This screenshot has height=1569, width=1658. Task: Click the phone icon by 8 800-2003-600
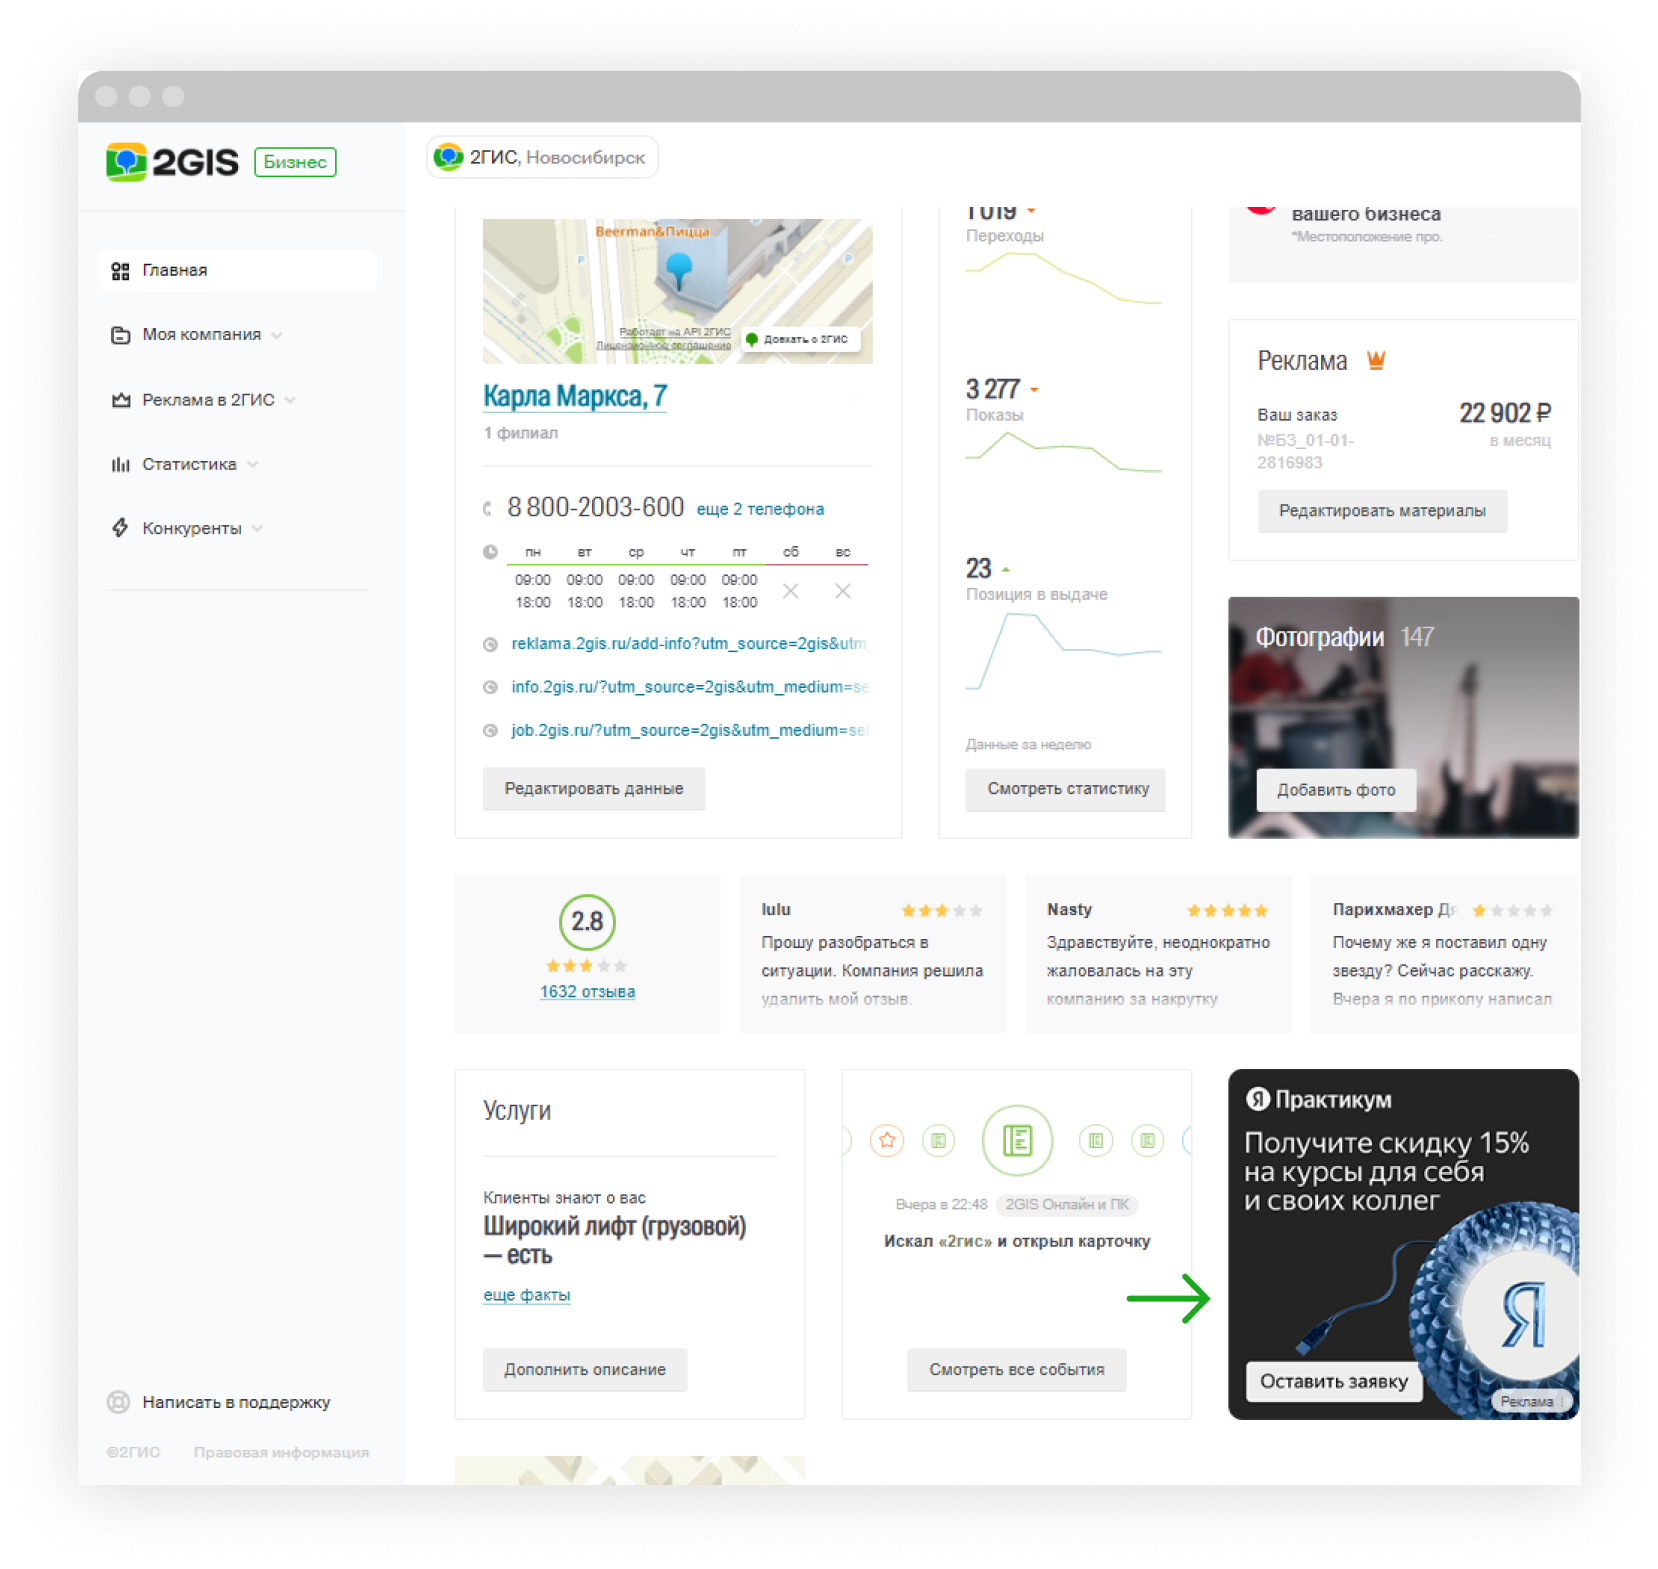coord(488,509)
